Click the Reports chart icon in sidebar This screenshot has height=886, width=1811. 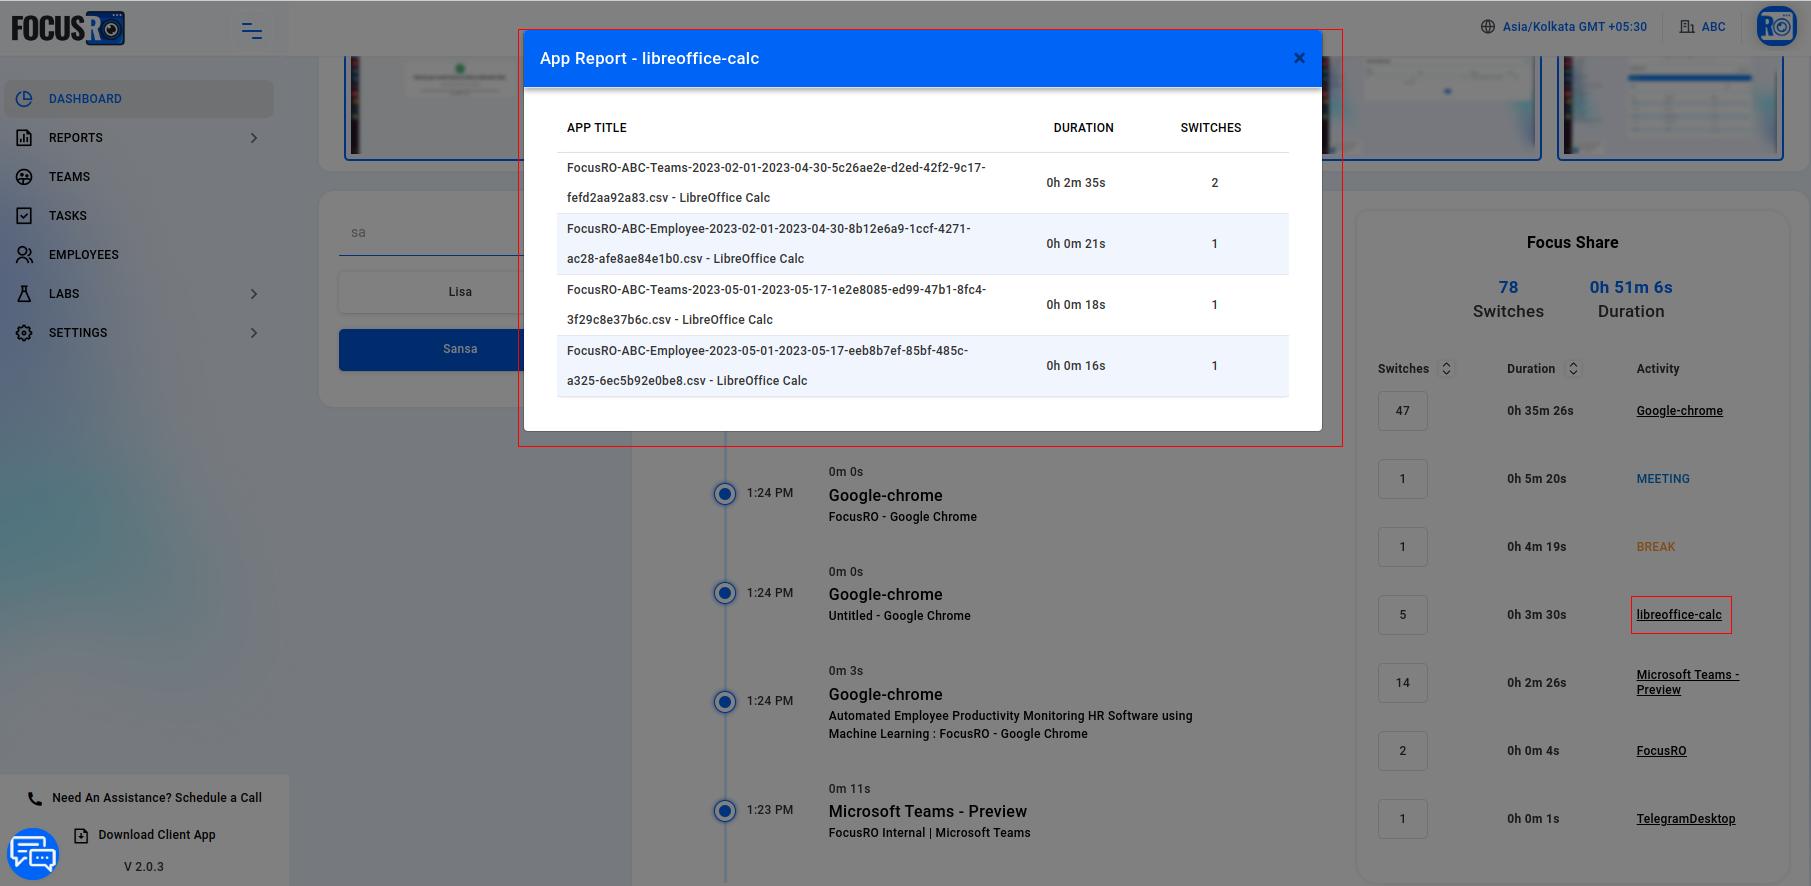tap(25, 138)
